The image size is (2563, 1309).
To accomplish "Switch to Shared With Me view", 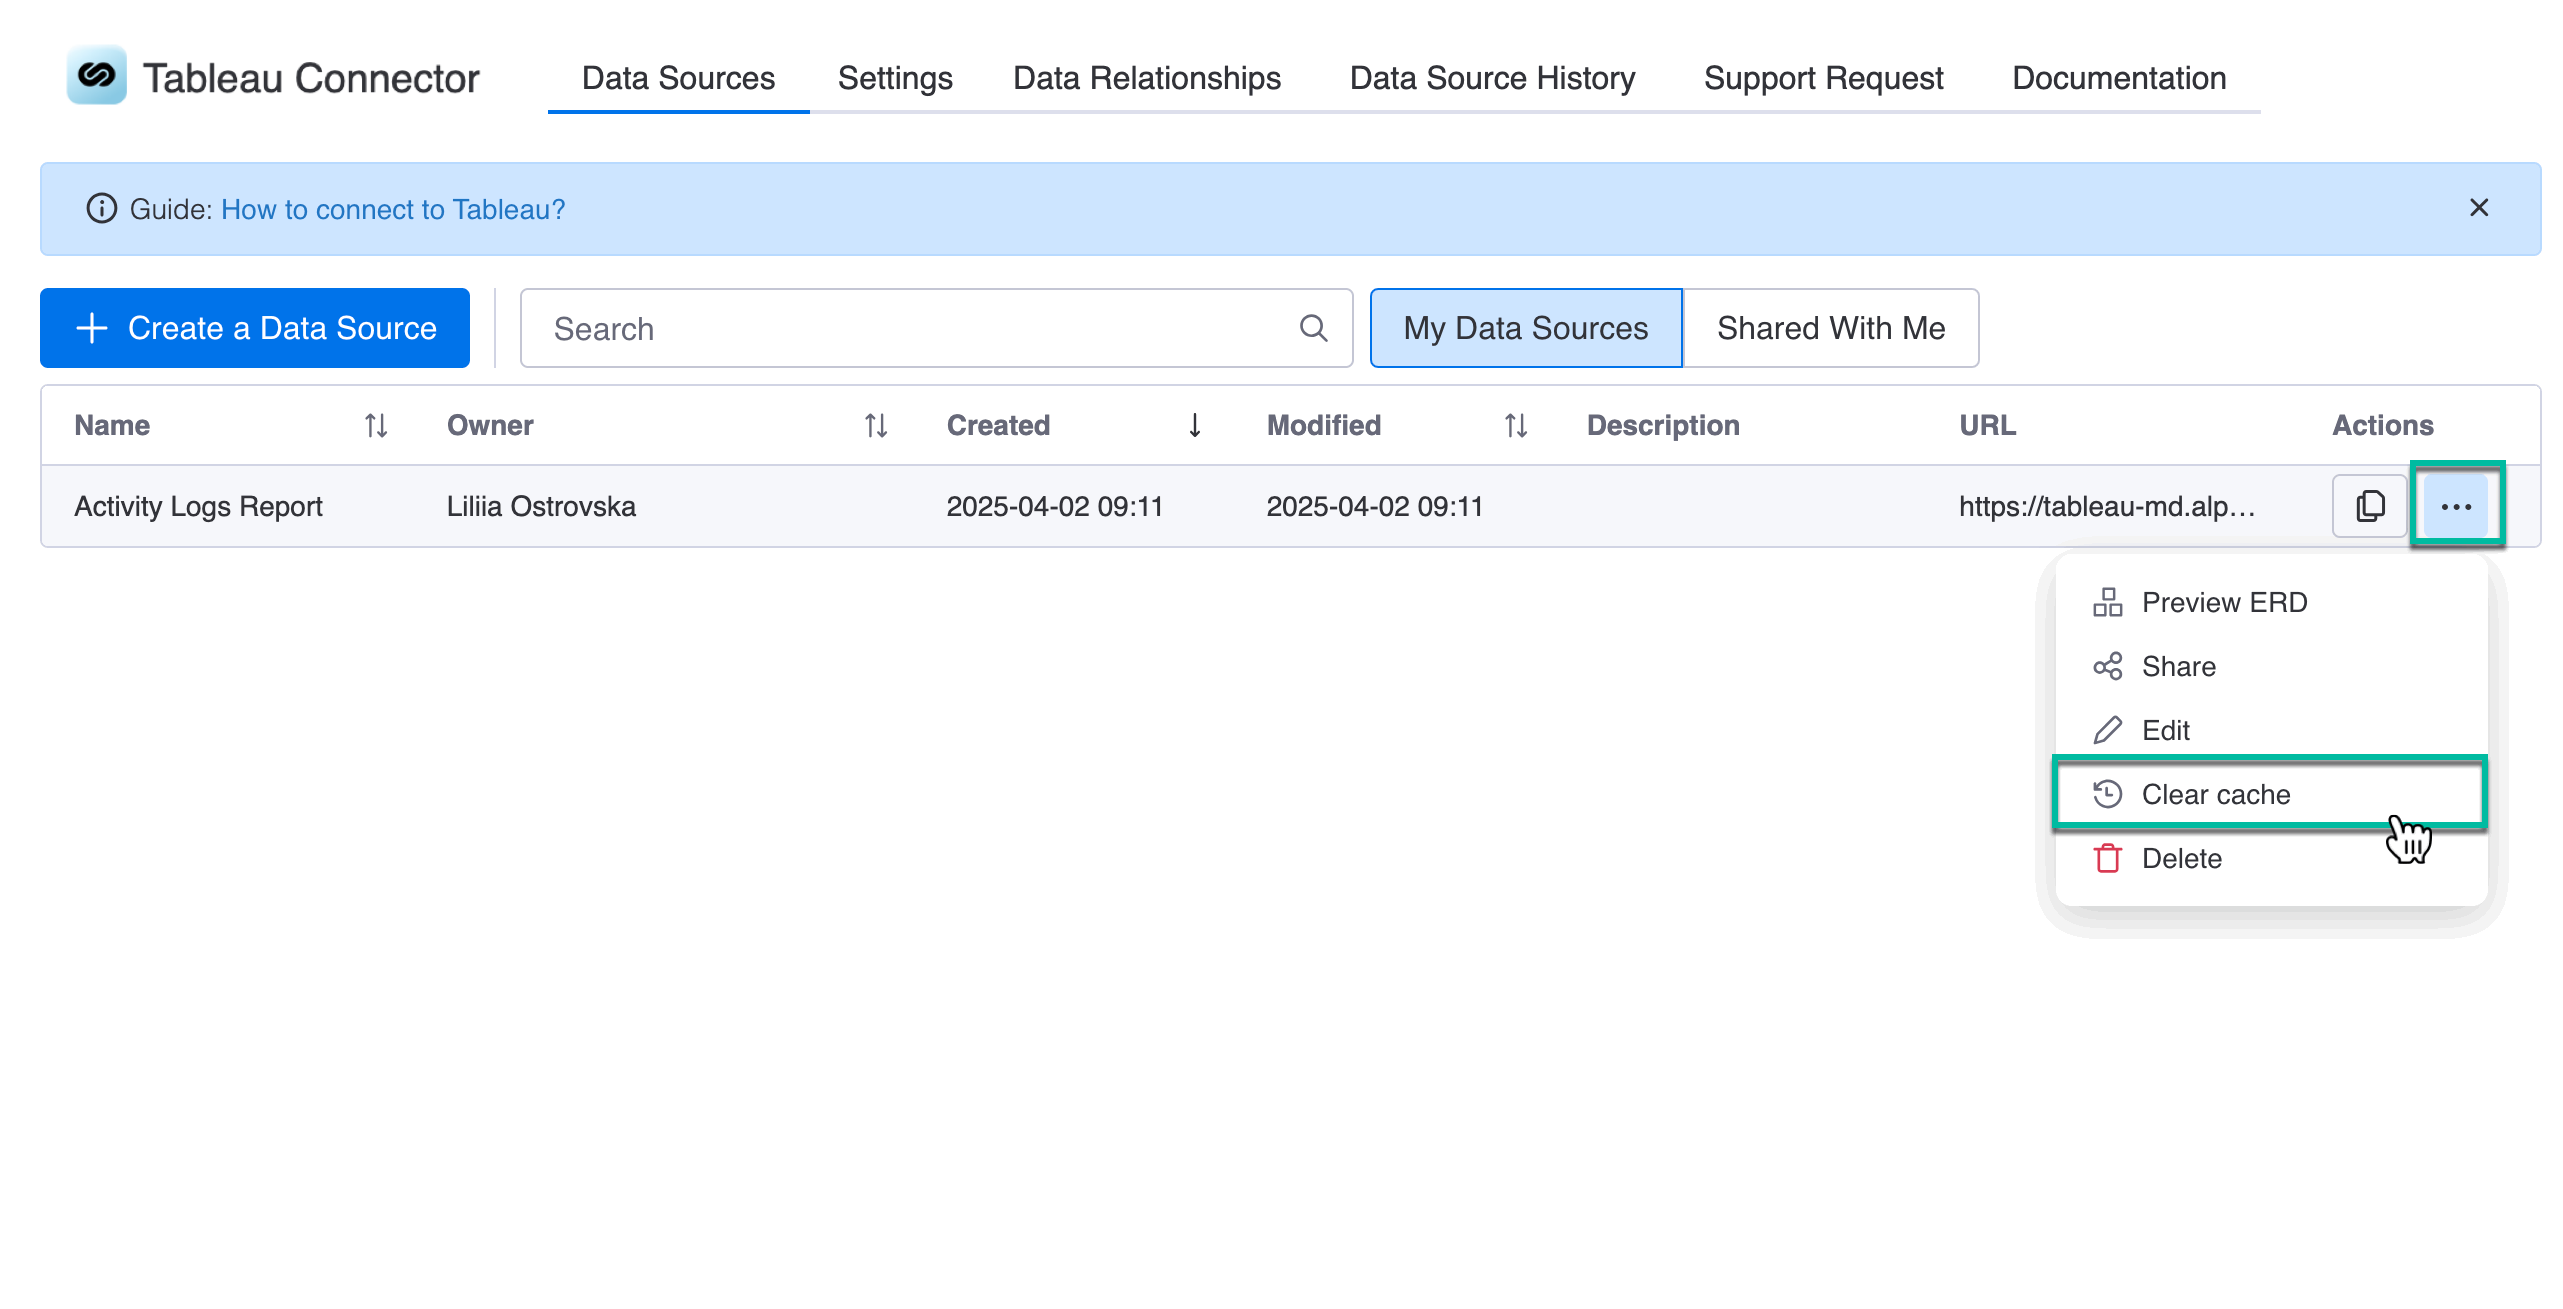I will 1831,328.
